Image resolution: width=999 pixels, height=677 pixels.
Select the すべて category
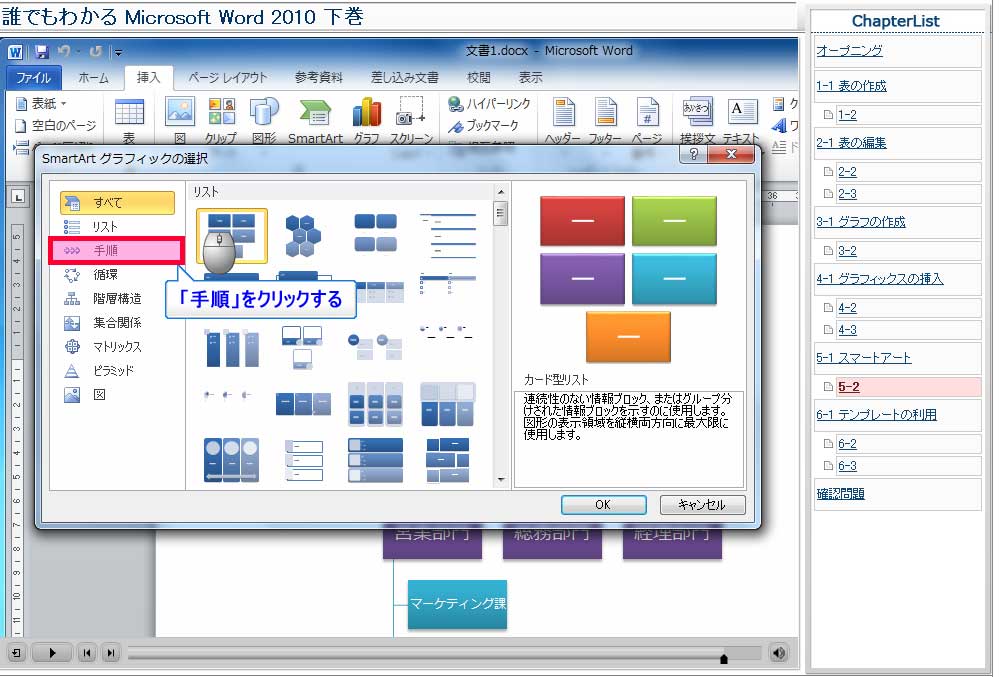tap(117, 203)
